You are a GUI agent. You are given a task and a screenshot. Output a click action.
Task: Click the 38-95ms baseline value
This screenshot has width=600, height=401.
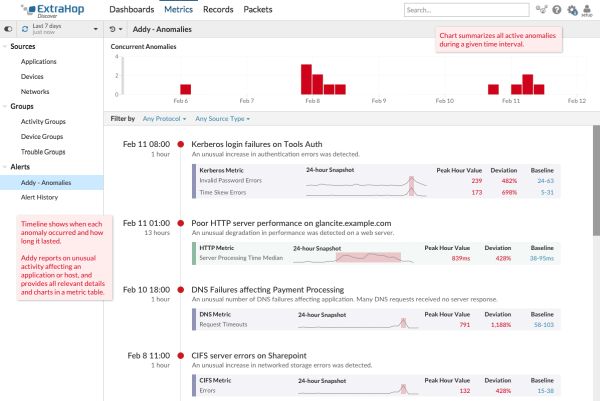[x=541, y=258]
